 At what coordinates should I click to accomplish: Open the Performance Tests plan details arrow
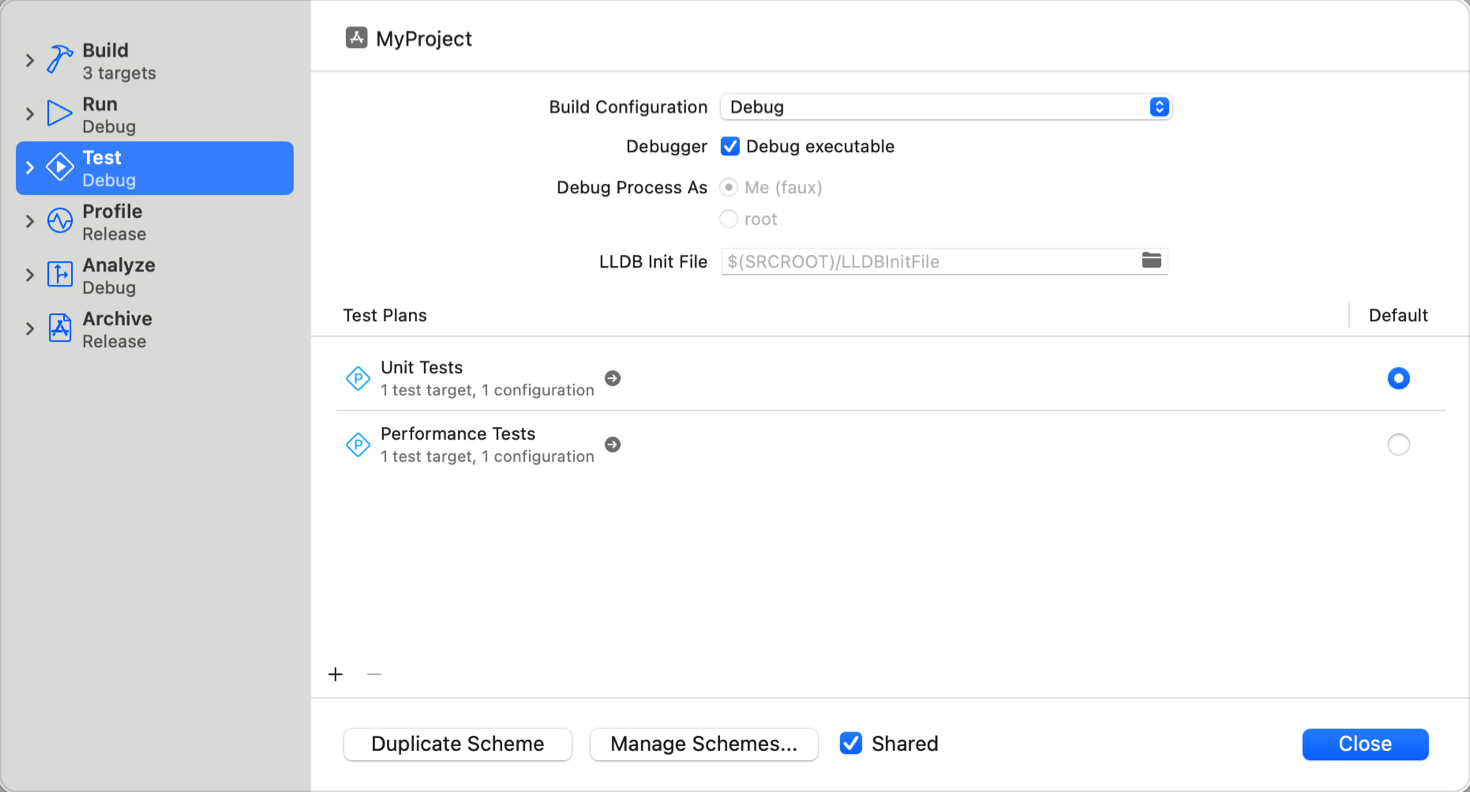coord(613,444)
